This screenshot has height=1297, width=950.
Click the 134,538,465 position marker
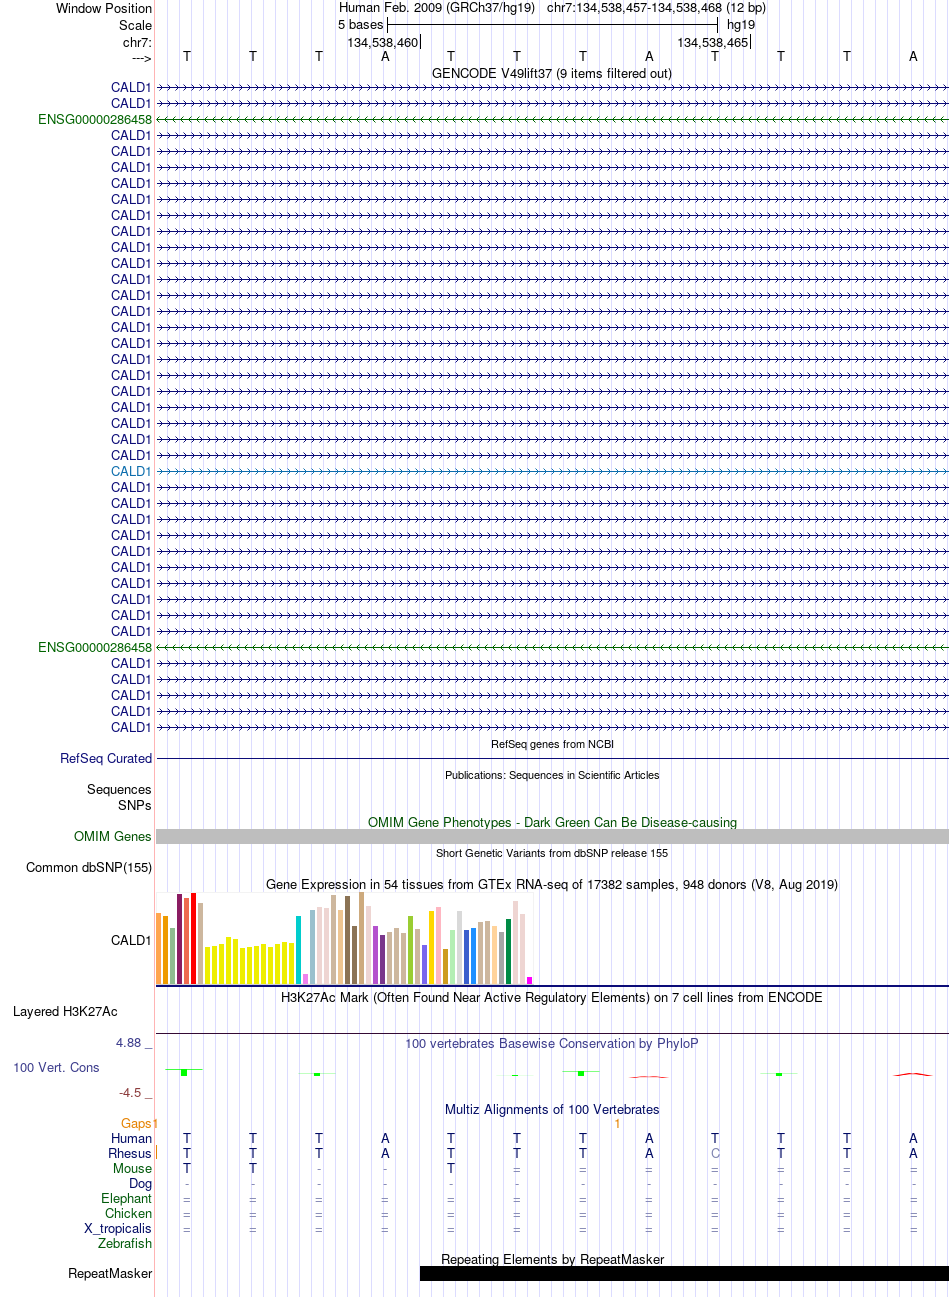pyautogui.click(x=713, y=42)
